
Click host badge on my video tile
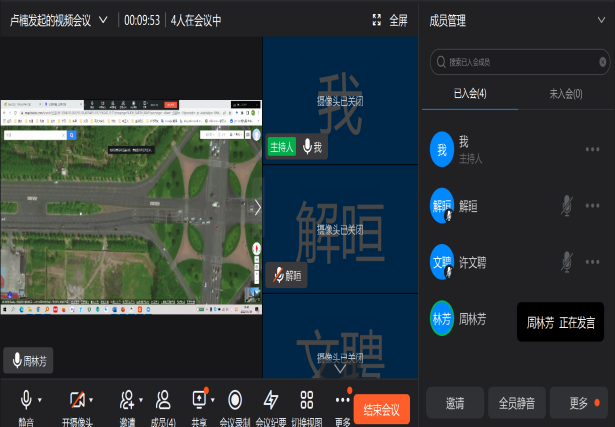282,147
